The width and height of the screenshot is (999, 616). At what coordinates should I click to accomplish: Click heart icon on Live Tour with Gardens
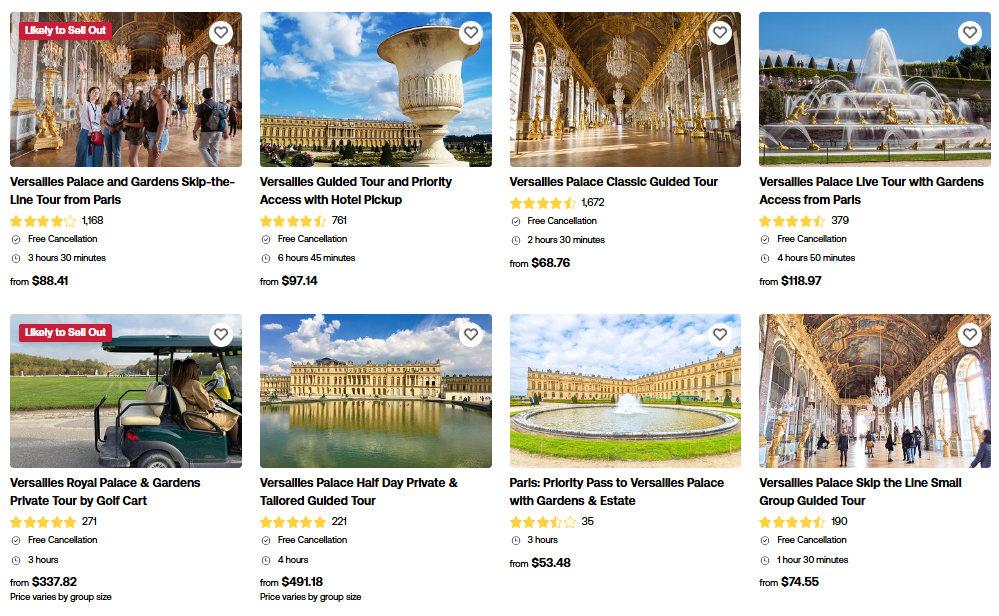coord(970,33)
